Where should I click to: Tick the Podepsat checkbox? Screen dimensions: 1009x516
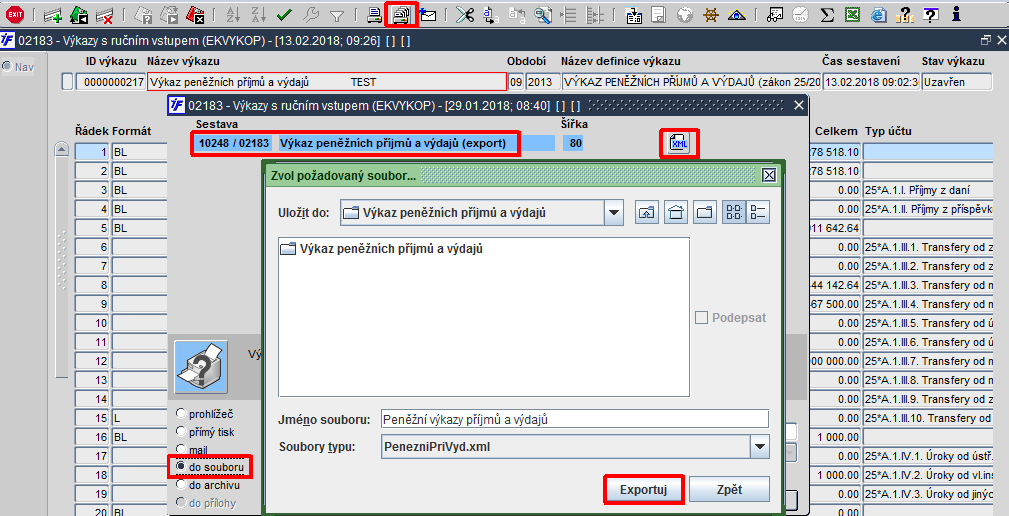[x=701, y=318]
